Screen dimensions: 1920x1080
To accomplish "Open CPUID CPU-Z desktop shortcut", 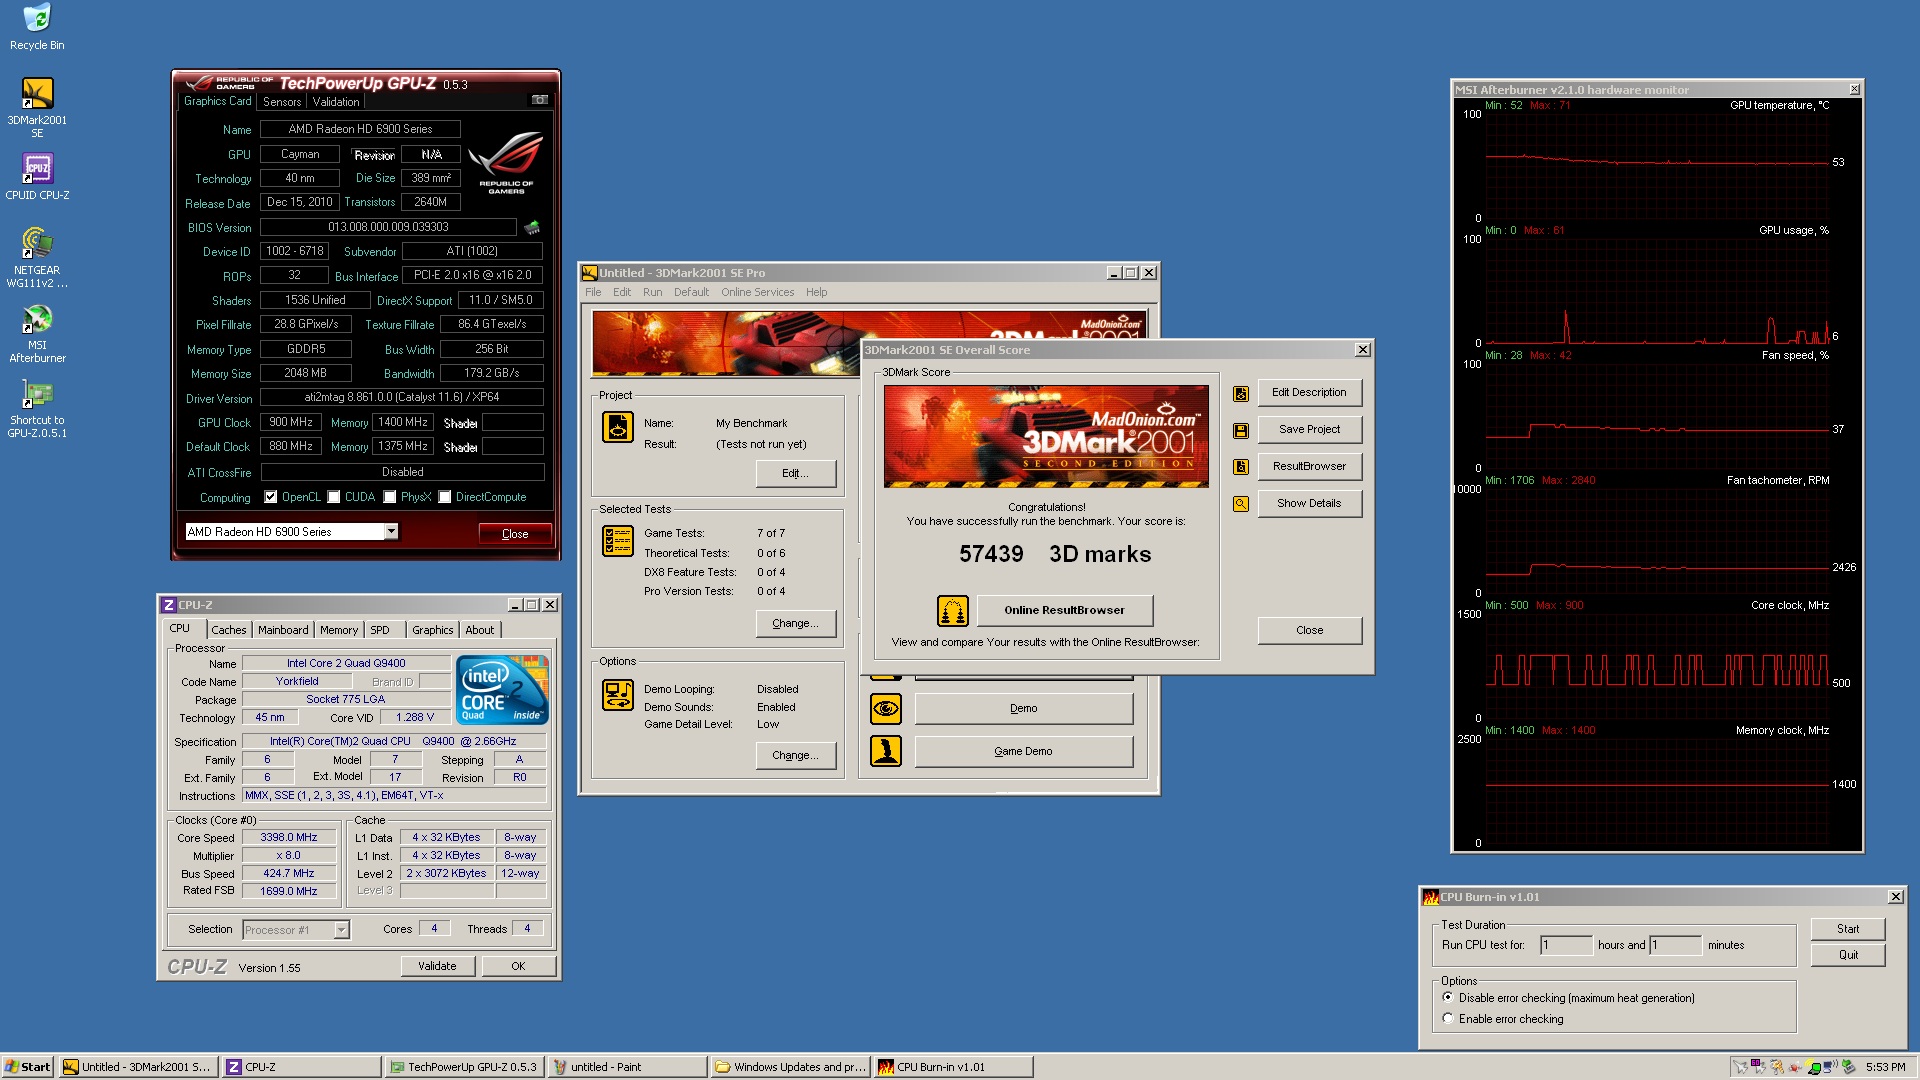I will (x=37, y=177).
